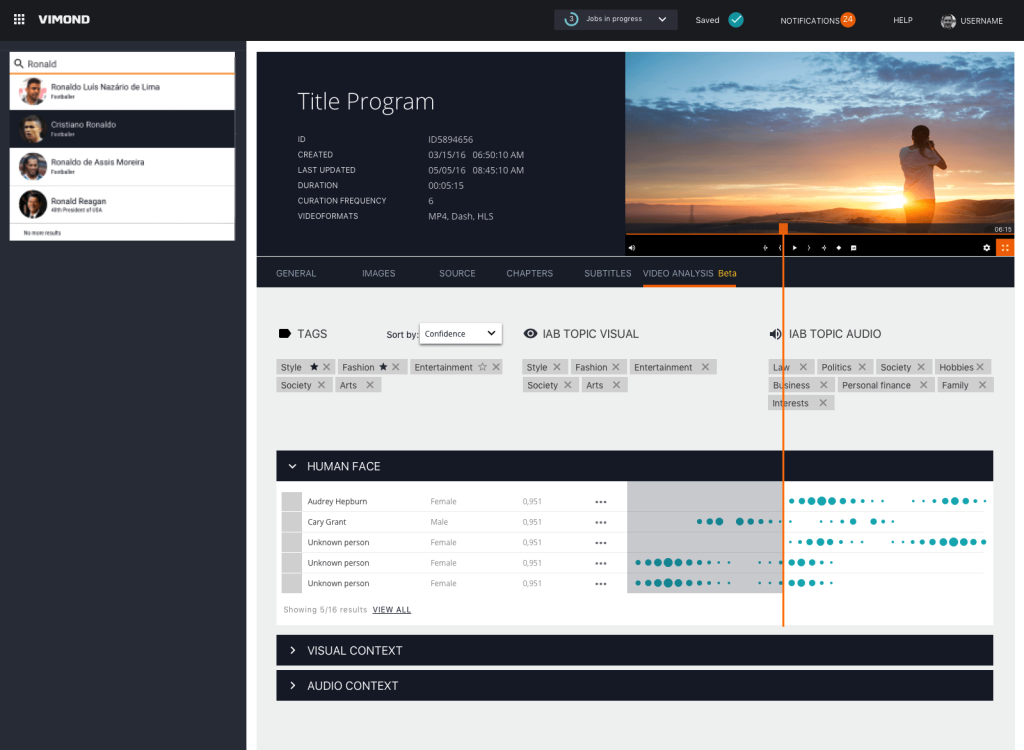
Task: Toggle fullscreen with the orange button
Action: coord(1005,248)
